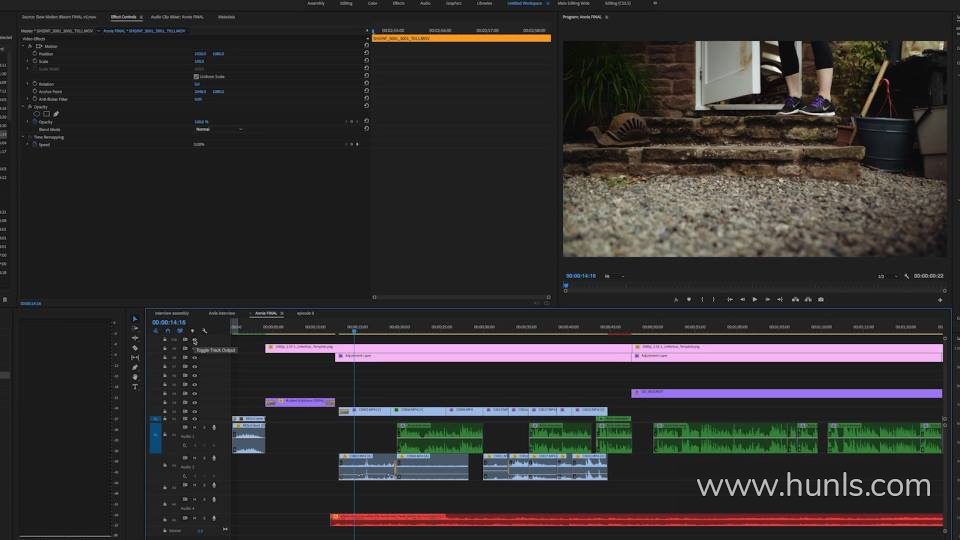Open the Program monitor button editor plus
Viewport: 960px width, 540px height.
click(940, 300)
